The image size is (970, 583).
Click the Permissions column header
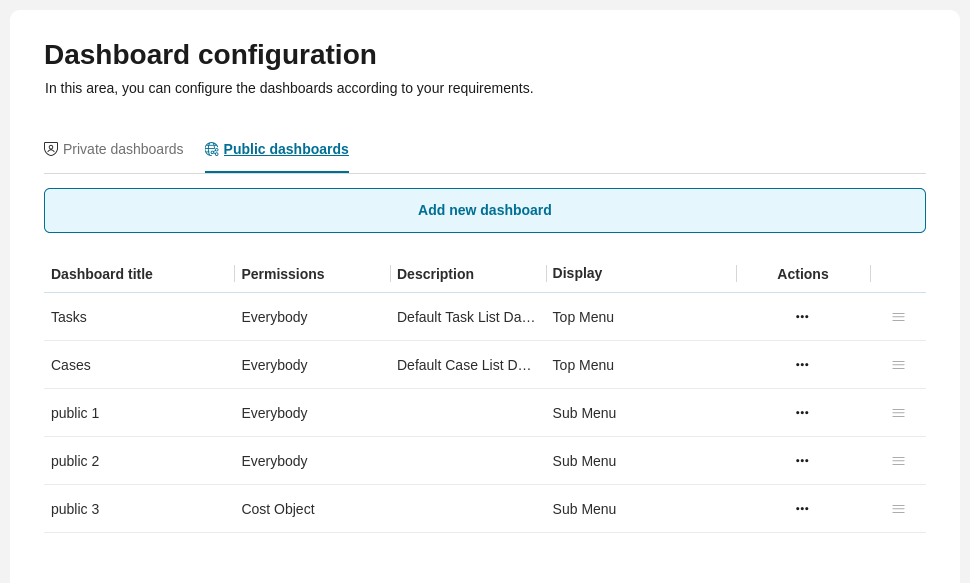[283, 274]
